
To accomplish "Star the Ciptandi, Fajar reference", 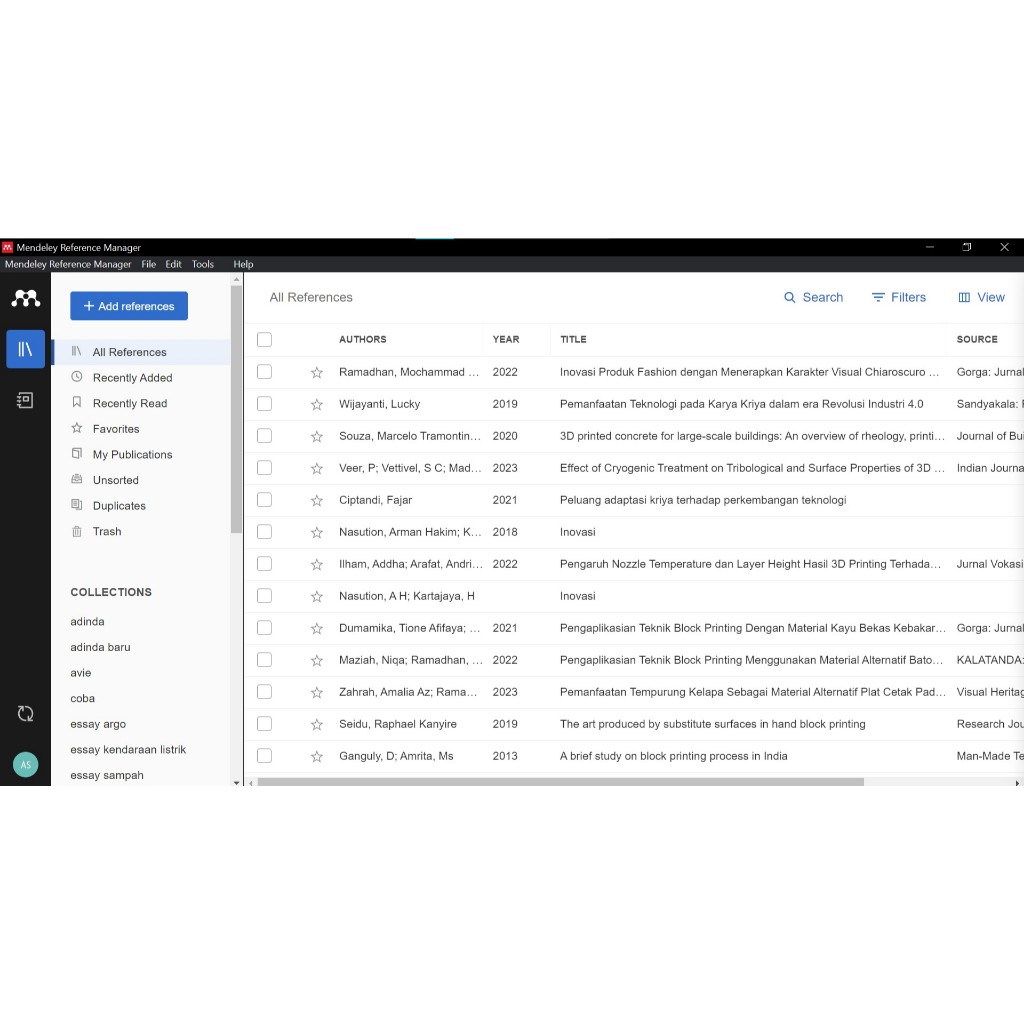I will click(317, 500).
